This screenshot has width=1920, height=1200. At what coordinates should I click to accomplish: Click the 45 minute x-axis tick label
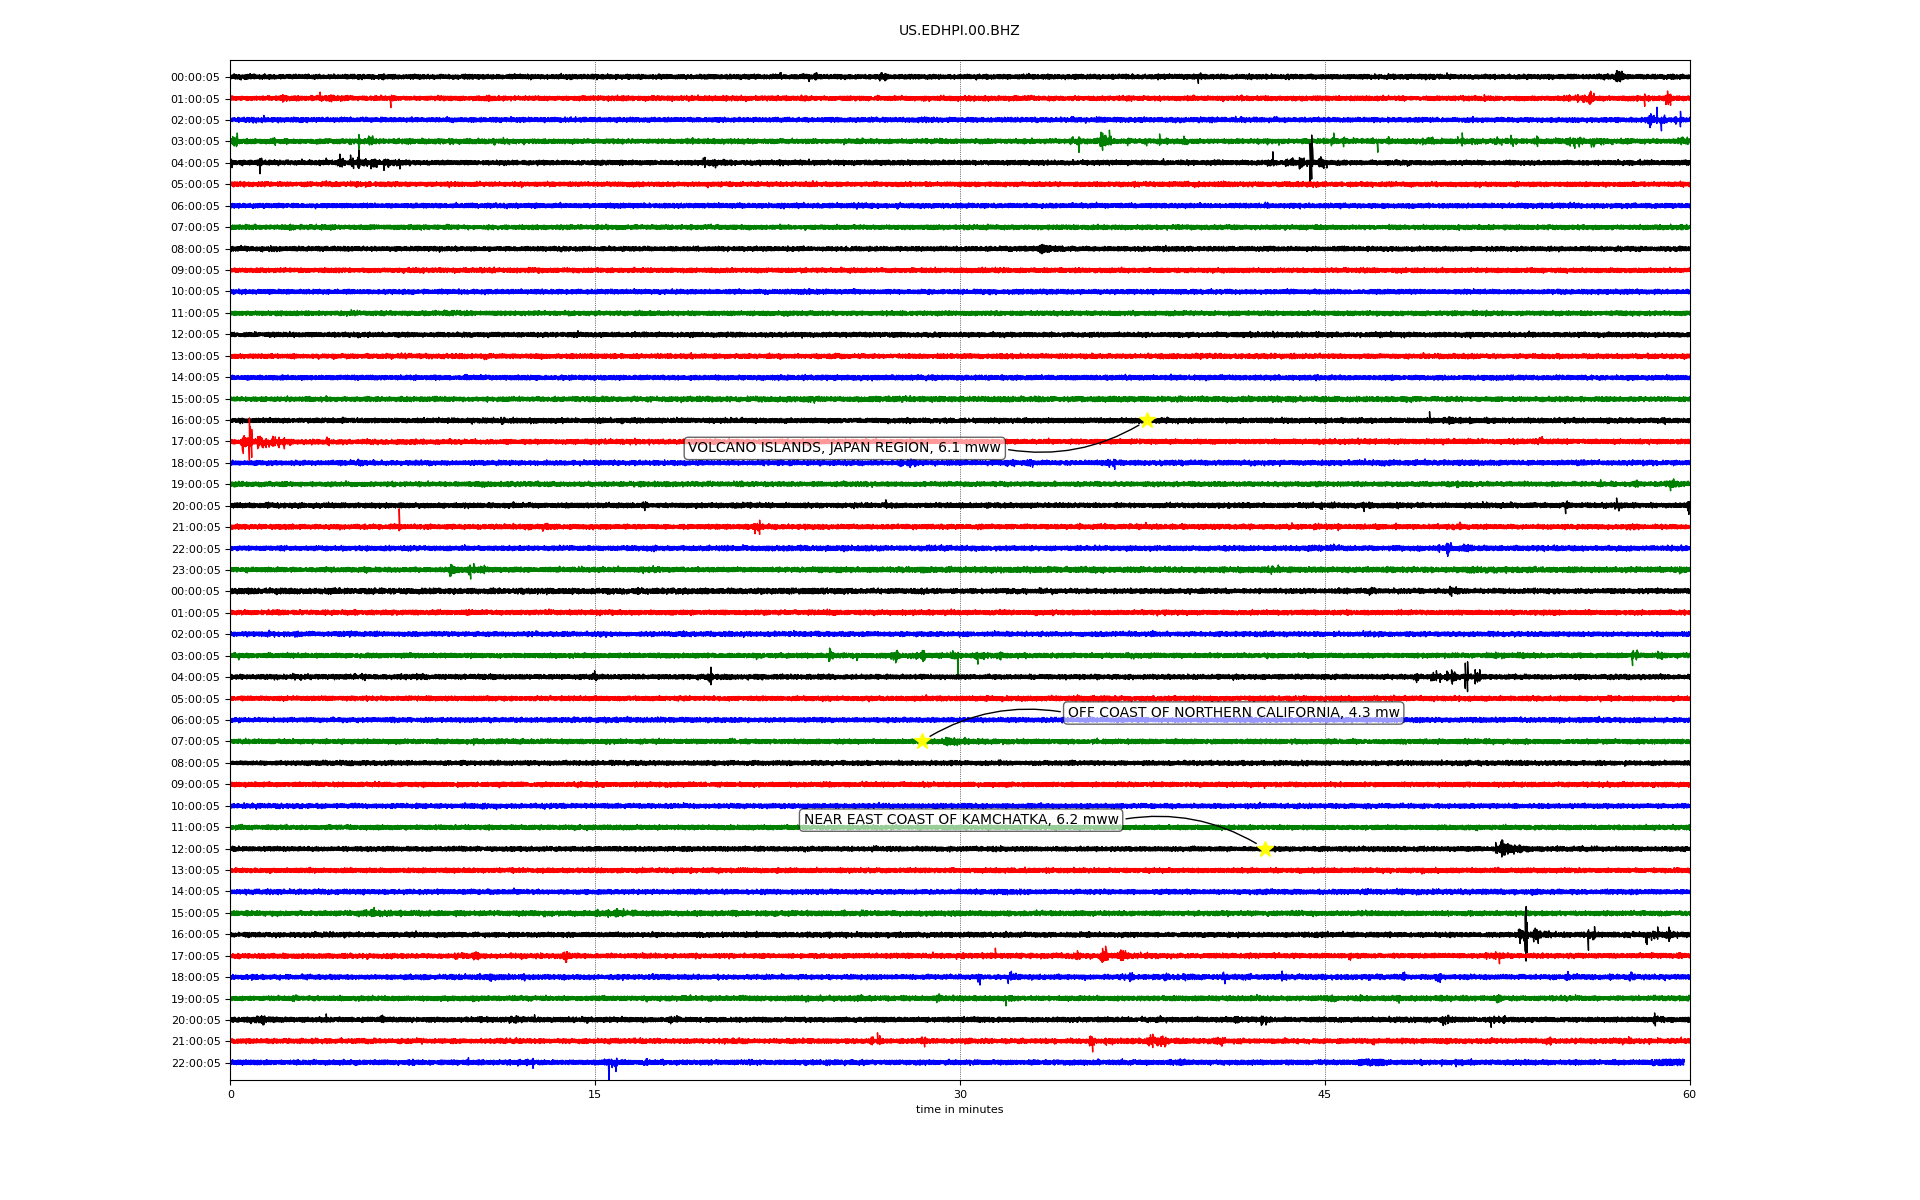(1325, 1094)
